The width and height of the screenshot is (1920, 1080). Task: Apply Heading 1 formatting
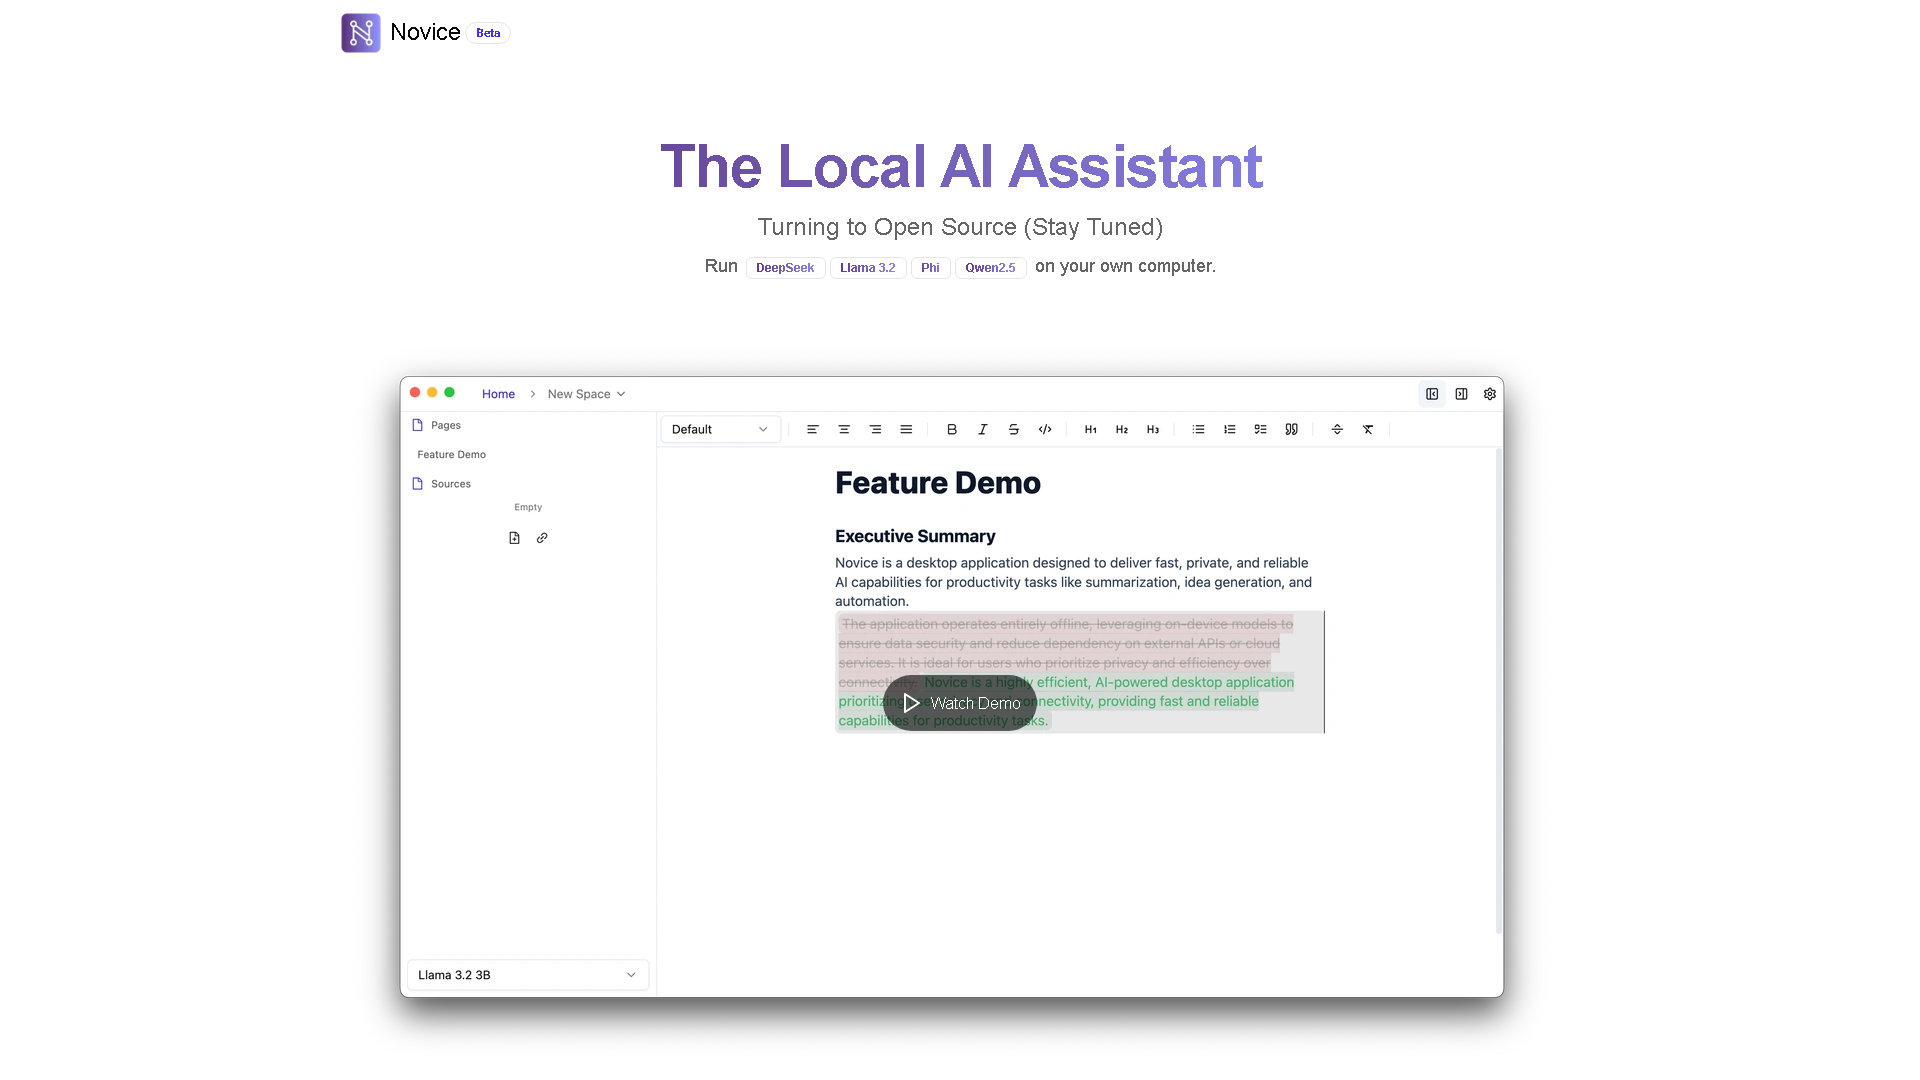pos(1090,429)
